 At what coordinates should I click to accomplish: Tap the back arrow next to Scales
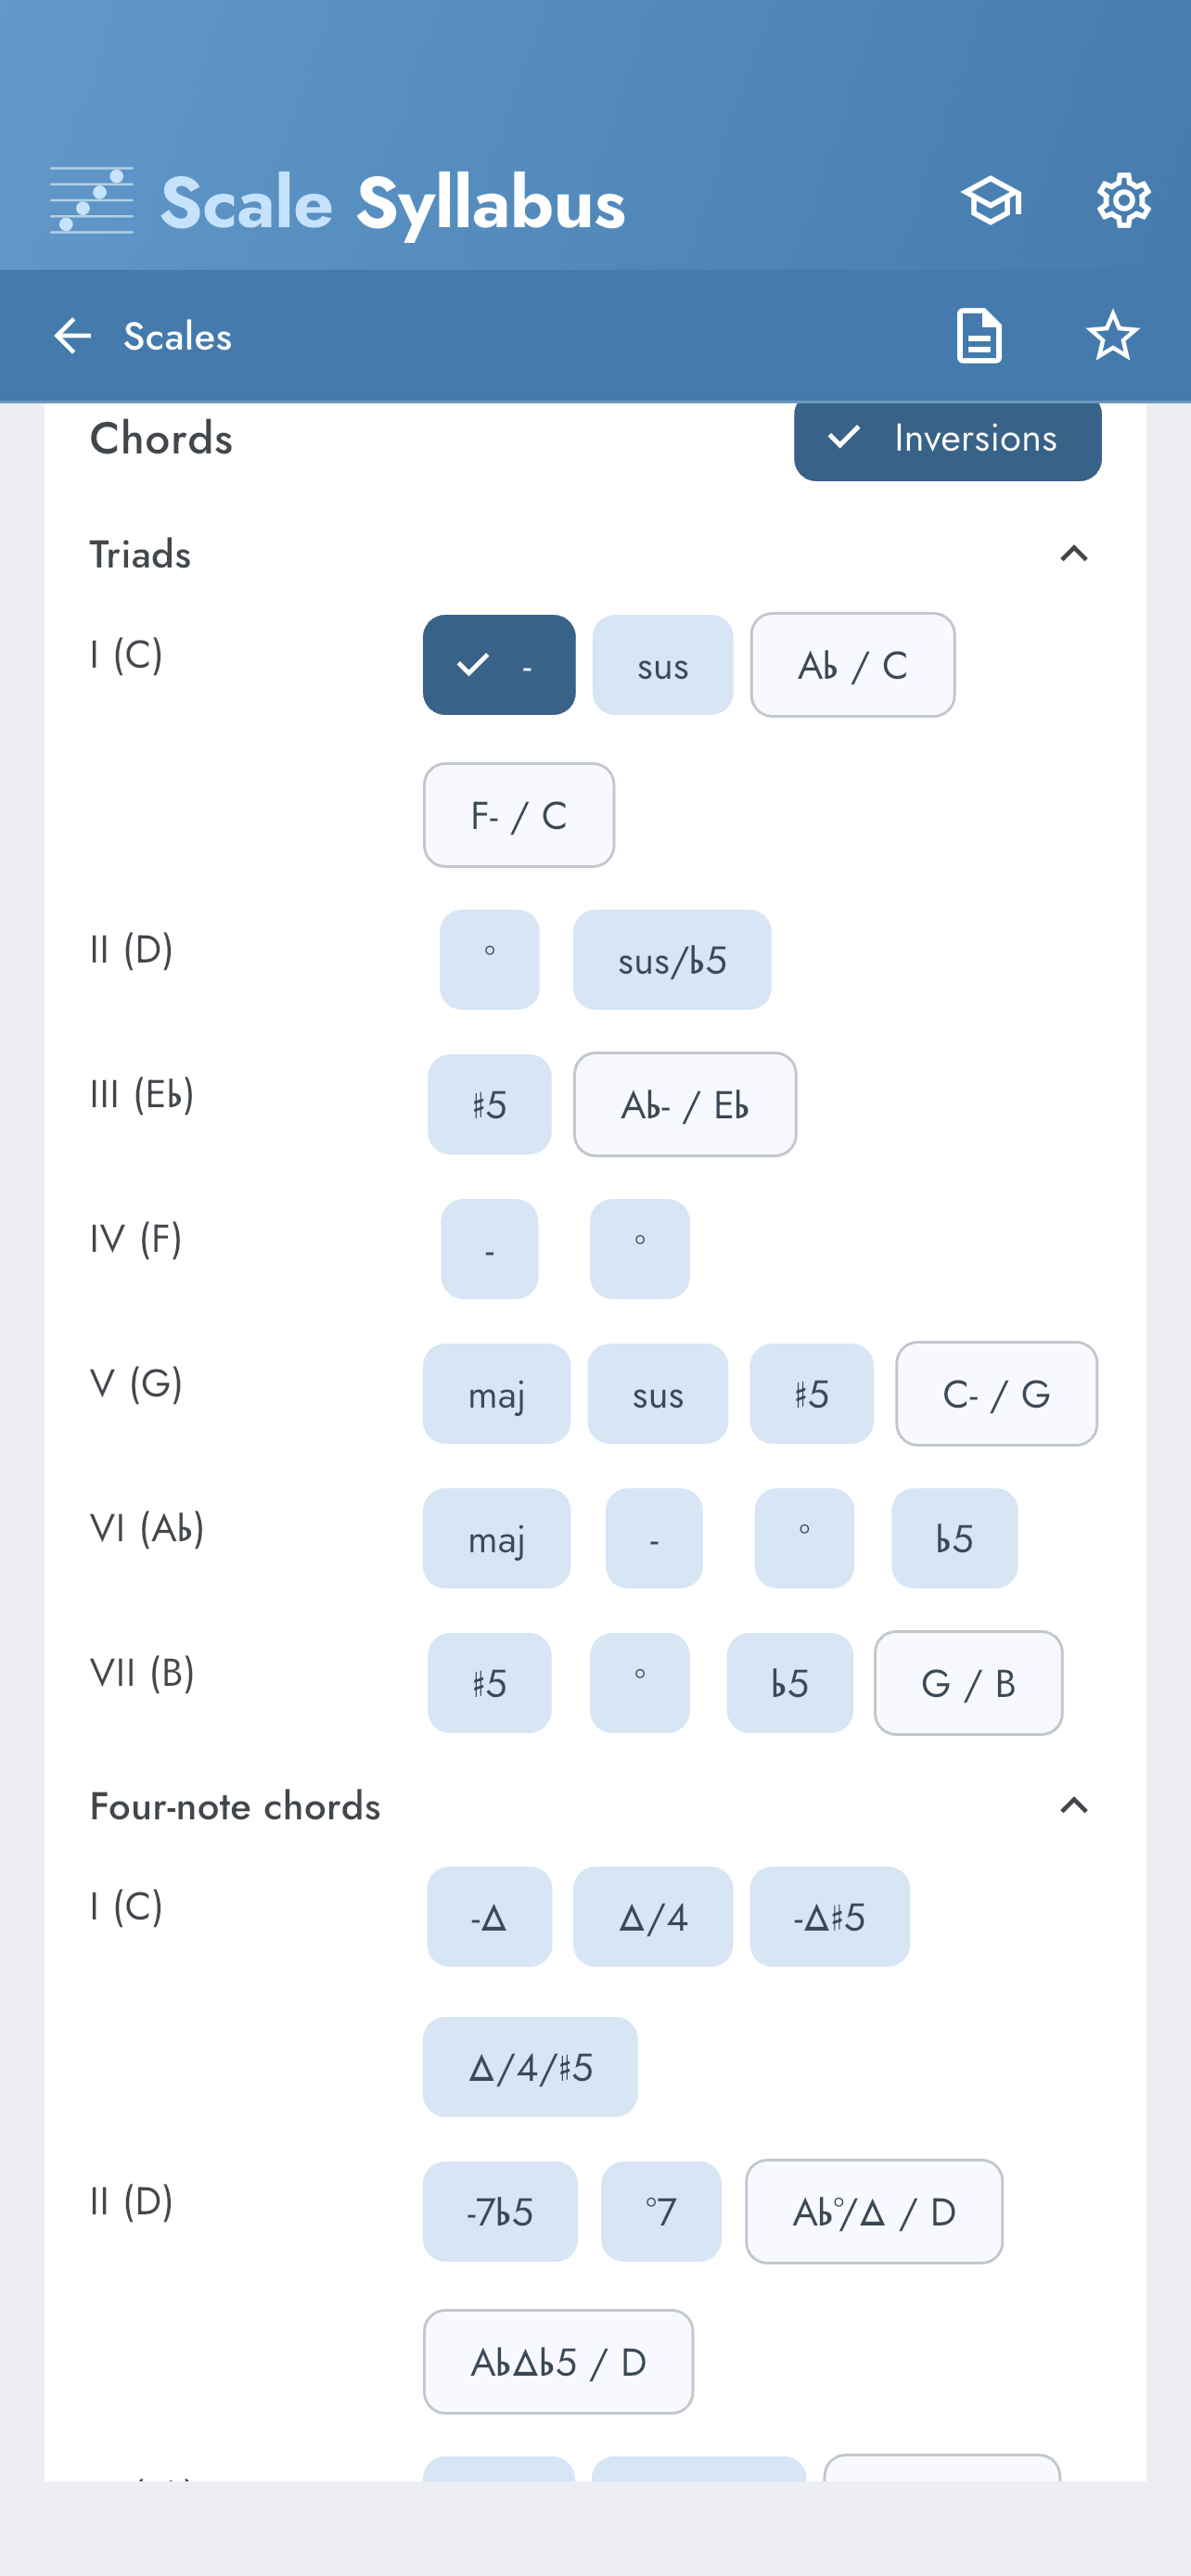72,336
